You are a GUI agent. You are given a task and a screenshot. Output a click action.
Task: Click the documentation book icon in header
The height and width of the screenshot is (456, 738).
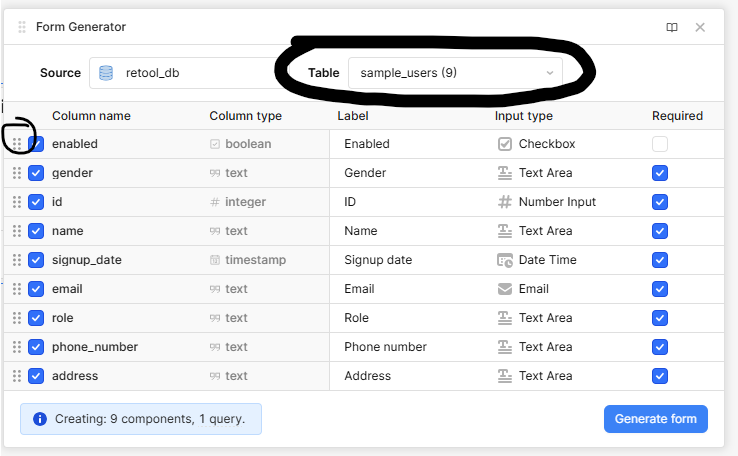click(x=672, y=27)
